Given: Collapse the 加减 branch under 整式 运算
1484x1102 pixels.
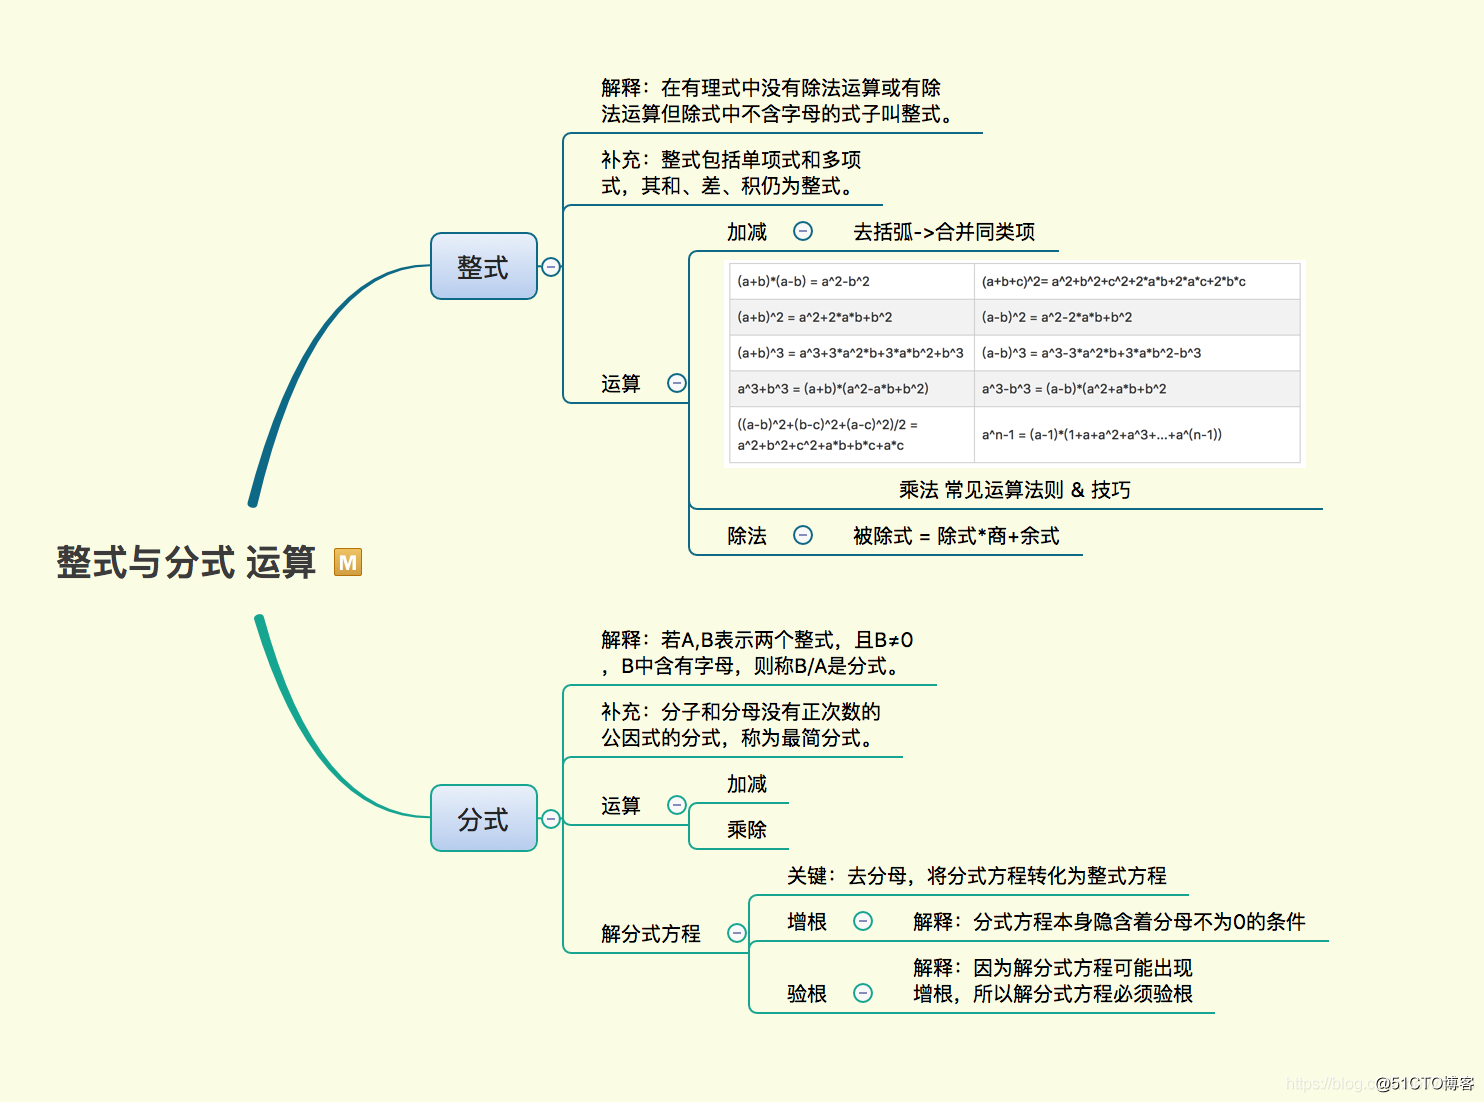Looking at the screenshot, I should click(803, 231).
